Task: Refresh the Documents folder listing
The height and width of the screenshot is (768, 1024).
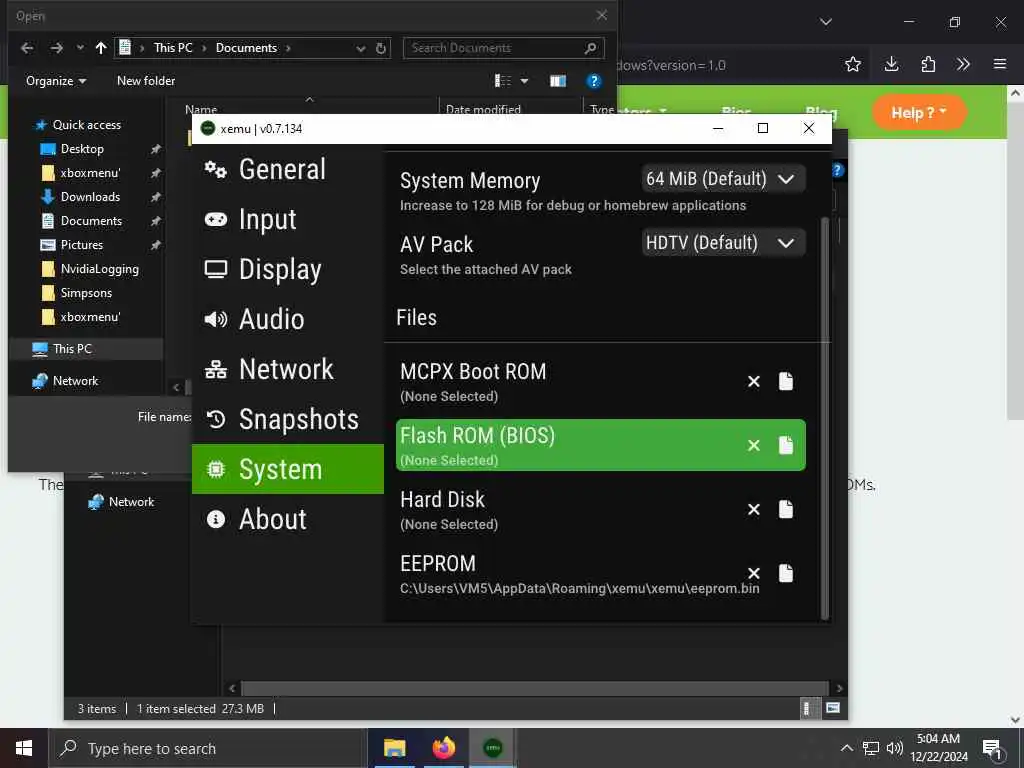Action: pos(381,48)
